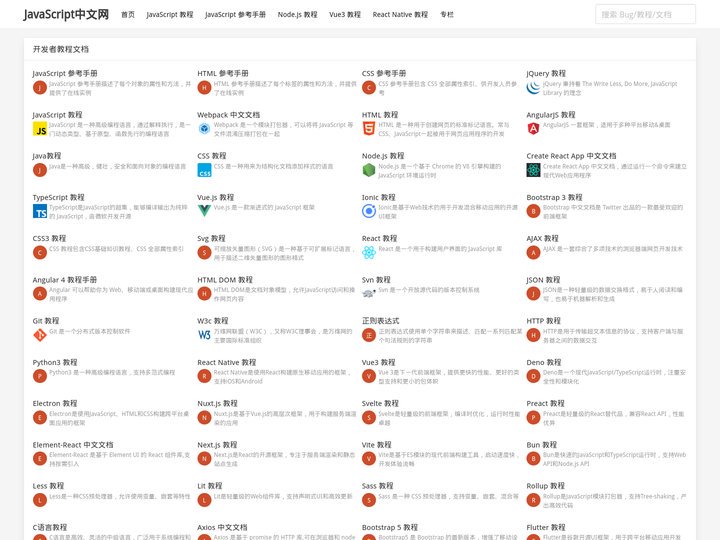Screen dimensions: 720x540
Task: Click the round B icon of Bootstrap 3 教程
Action: coord(533,211)
